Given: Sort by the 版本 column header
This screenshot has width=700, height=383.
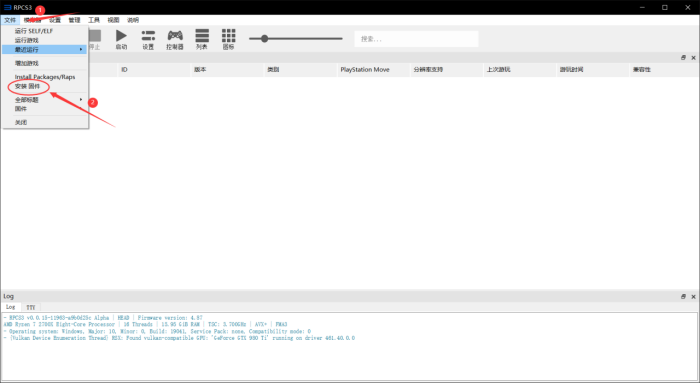Looking at the screenshot, I should click(227, 70).
